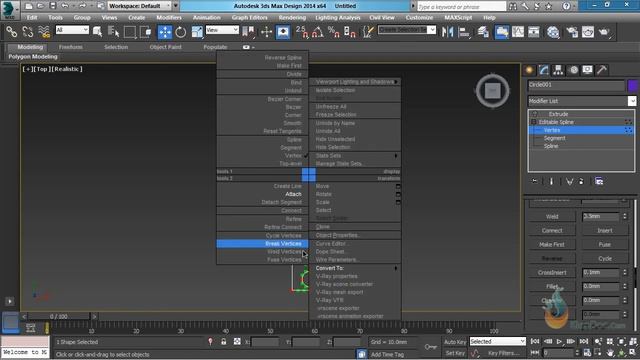Toggle the Absolute Mode Transform Type-In icon
This screenshot has height=360, width=640.
tap(237, 342)
